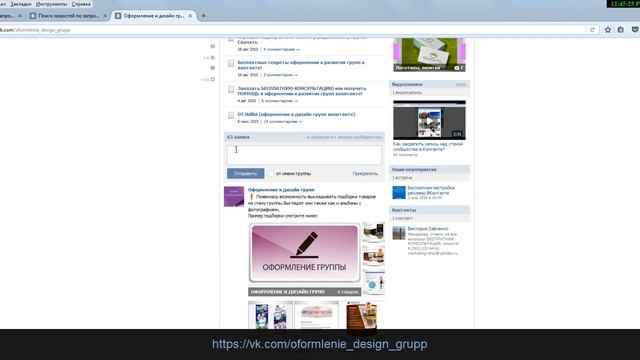Open the first small product thumbnail beside banner

point(373,232)
